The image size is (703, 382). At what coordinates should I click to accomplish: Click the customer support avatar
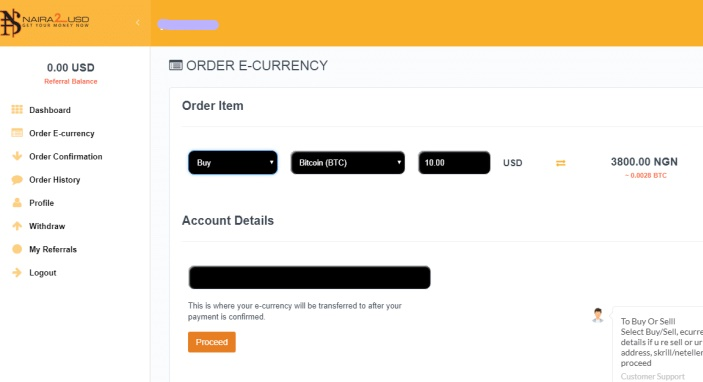[x=598, y=315]
